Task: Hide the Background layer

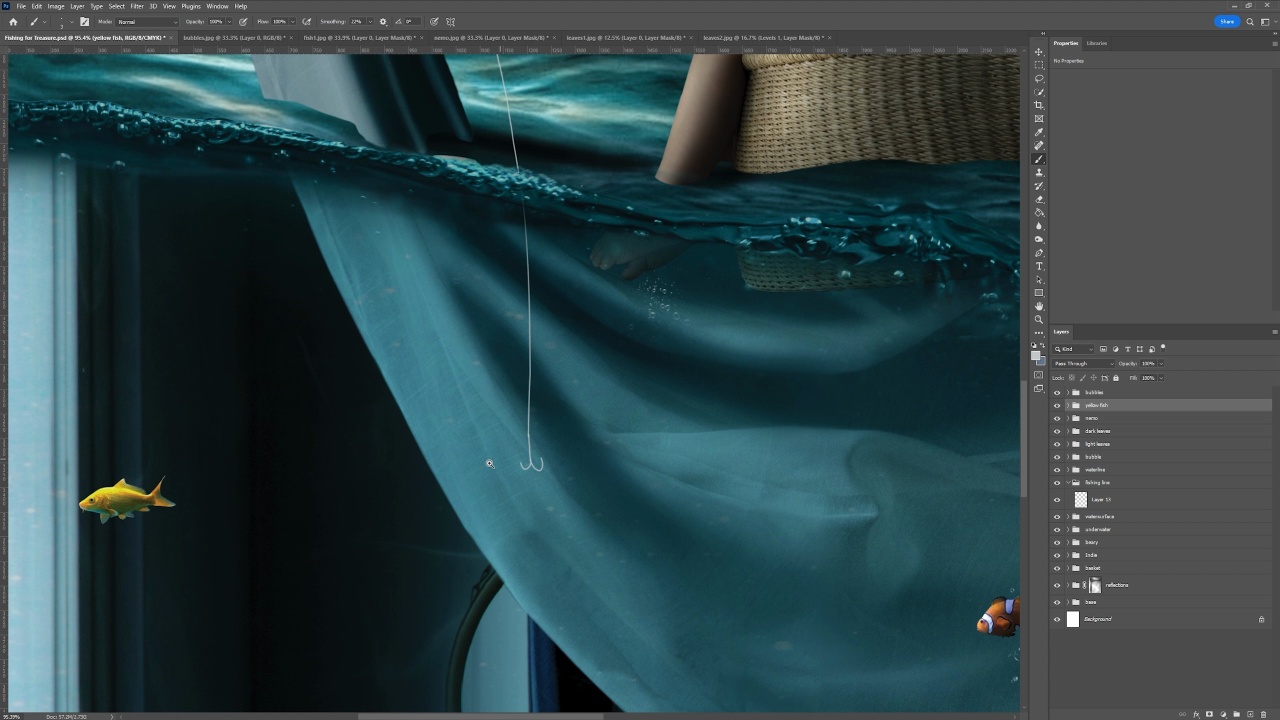Action: click(1057, 619)
